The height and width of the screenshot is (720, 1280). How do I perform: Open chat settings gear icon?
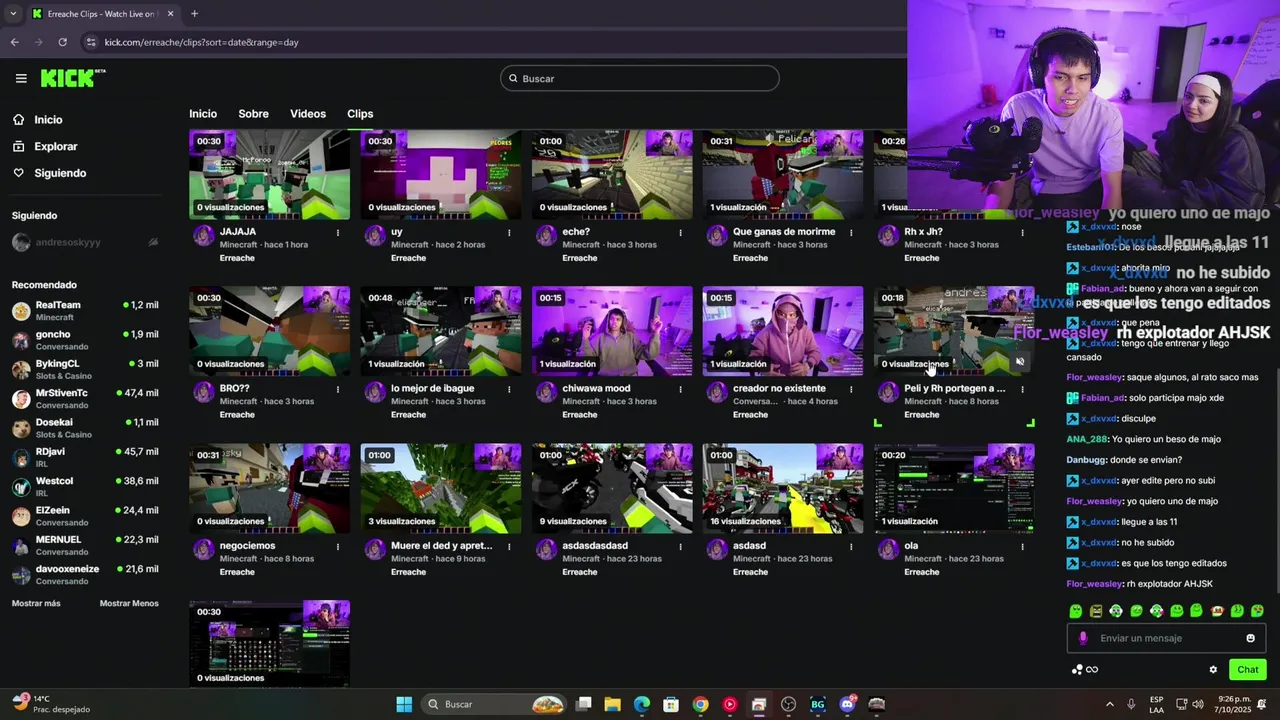(x=1213, y=670)
